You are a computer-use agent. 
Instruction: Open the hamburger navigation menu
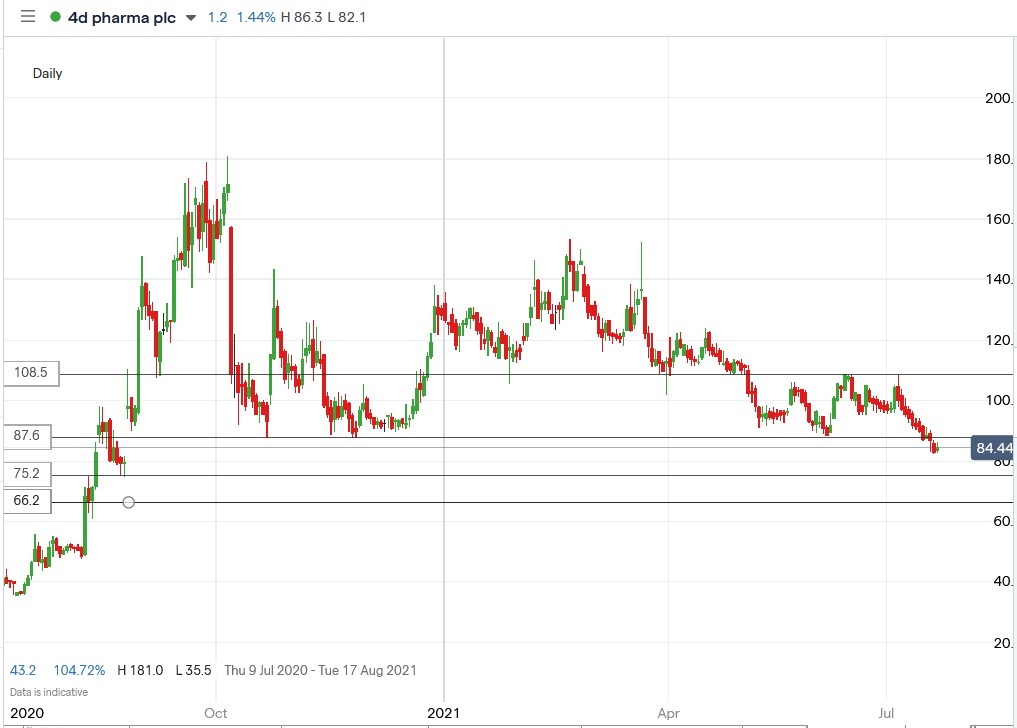26,16
